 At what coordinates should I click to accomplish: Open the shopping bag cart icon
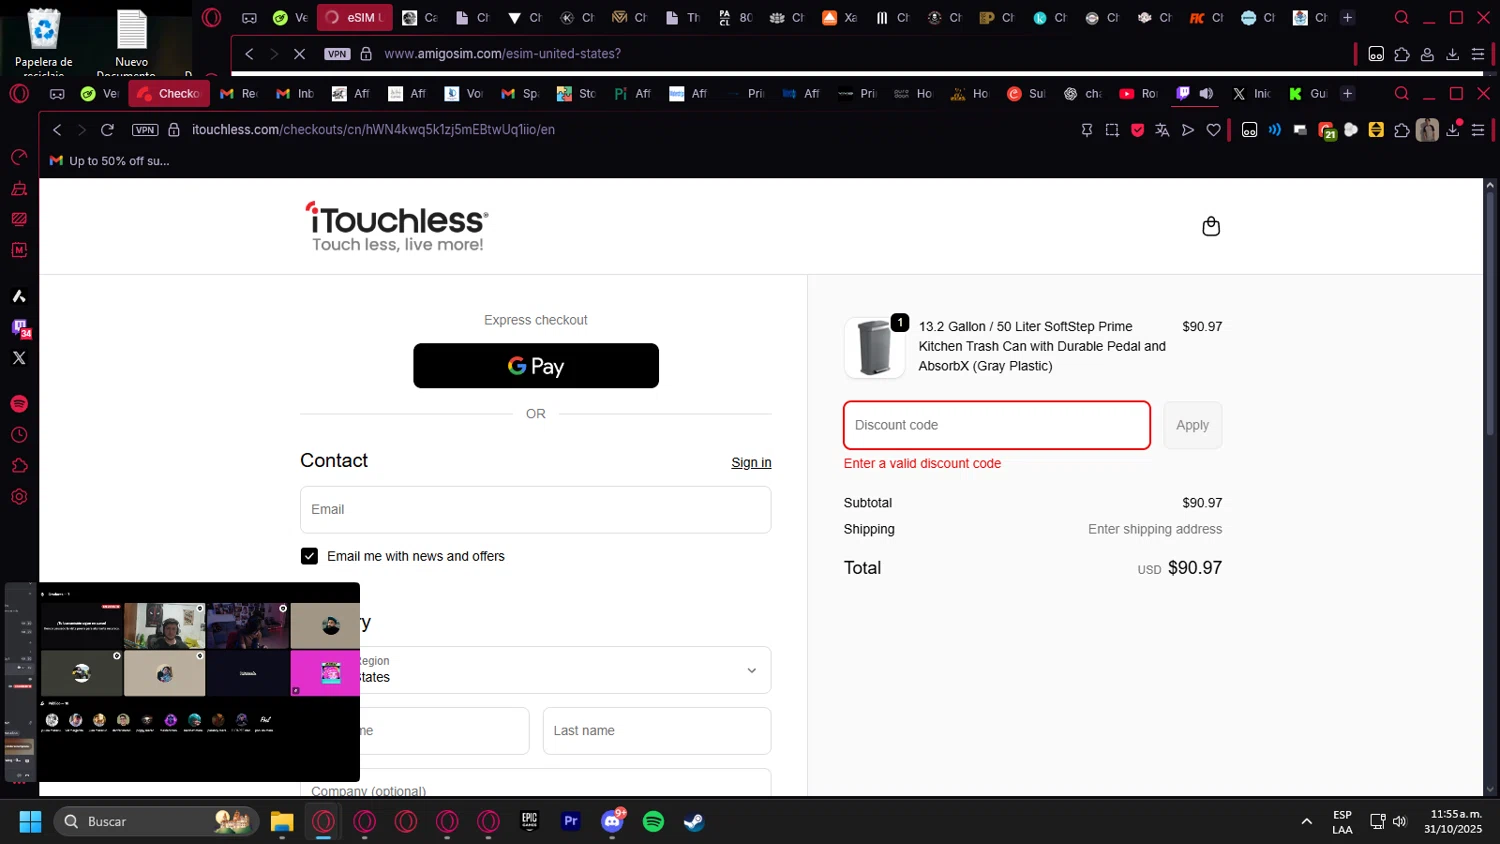tap(1211, 226)
